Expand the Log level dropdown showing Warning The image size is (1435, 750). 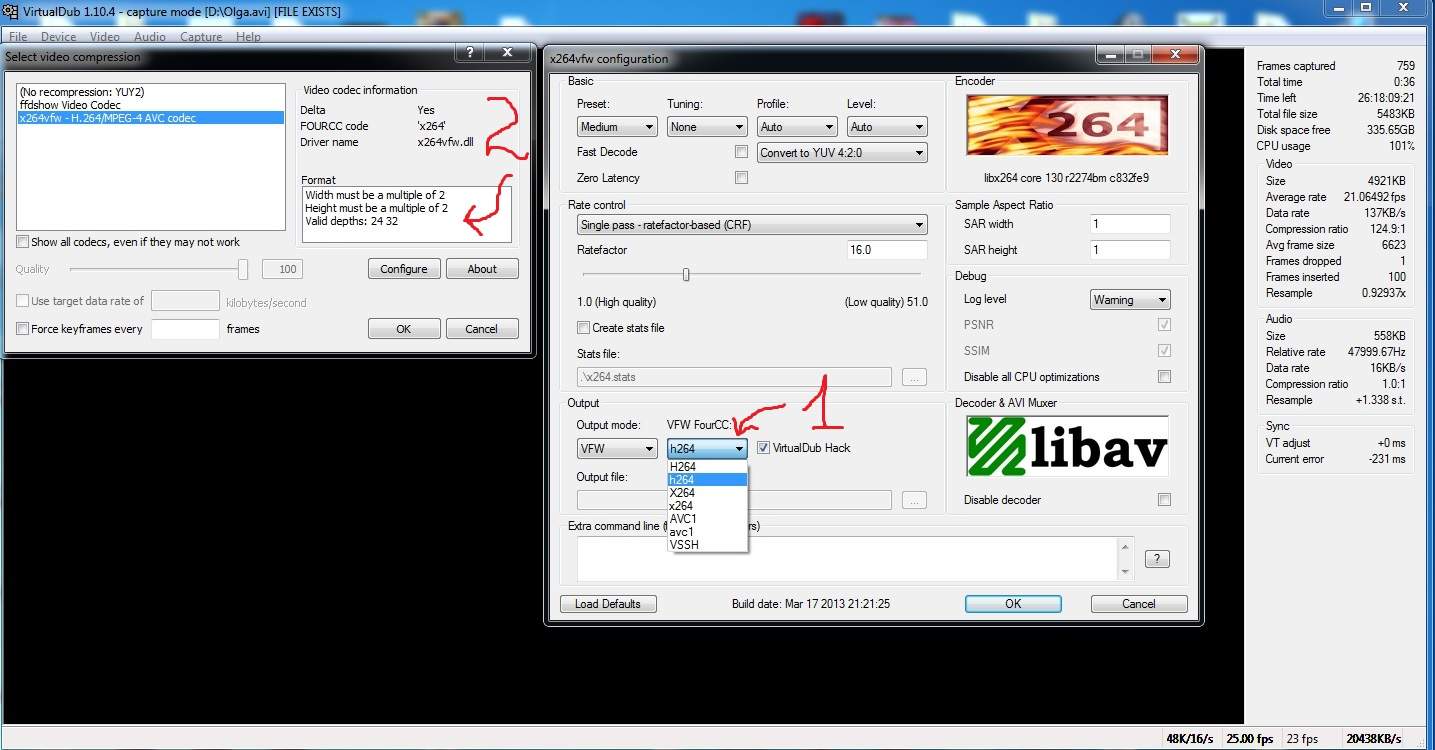coord(1130,300)
